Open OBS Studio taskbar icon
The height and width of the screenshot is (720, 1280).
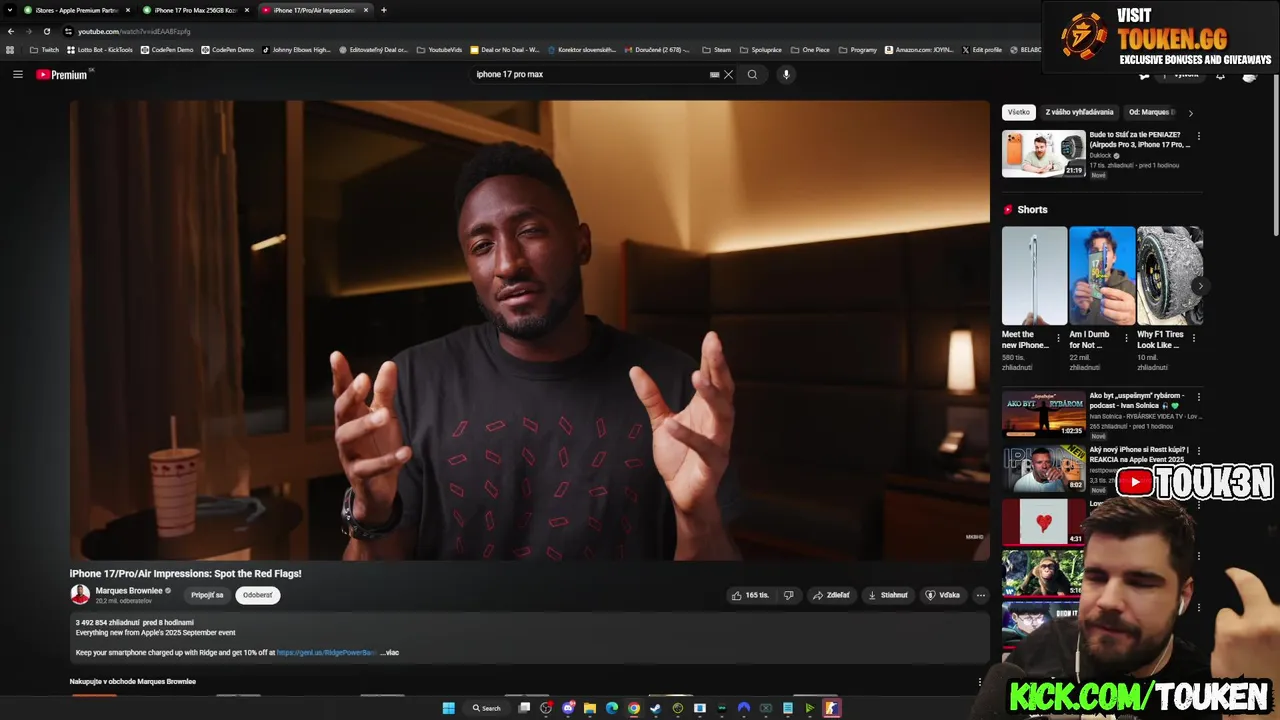(546, 708)
